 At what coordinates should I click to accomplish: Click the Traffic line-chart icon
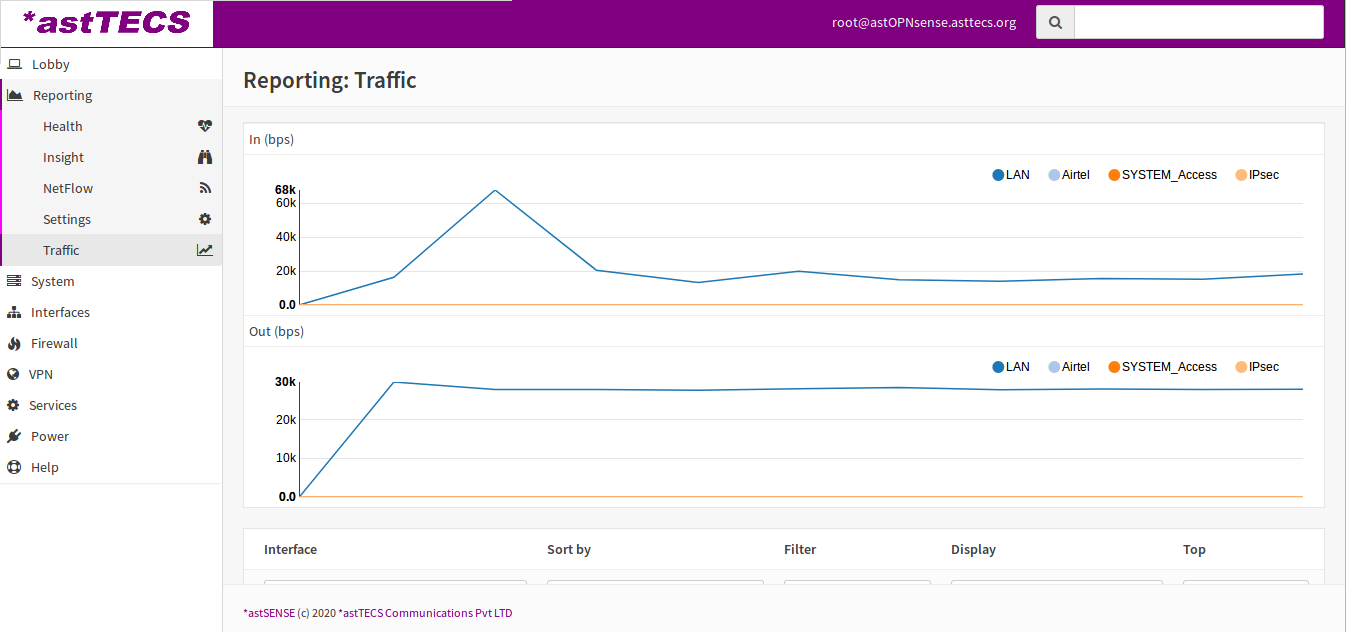point(205,250)
